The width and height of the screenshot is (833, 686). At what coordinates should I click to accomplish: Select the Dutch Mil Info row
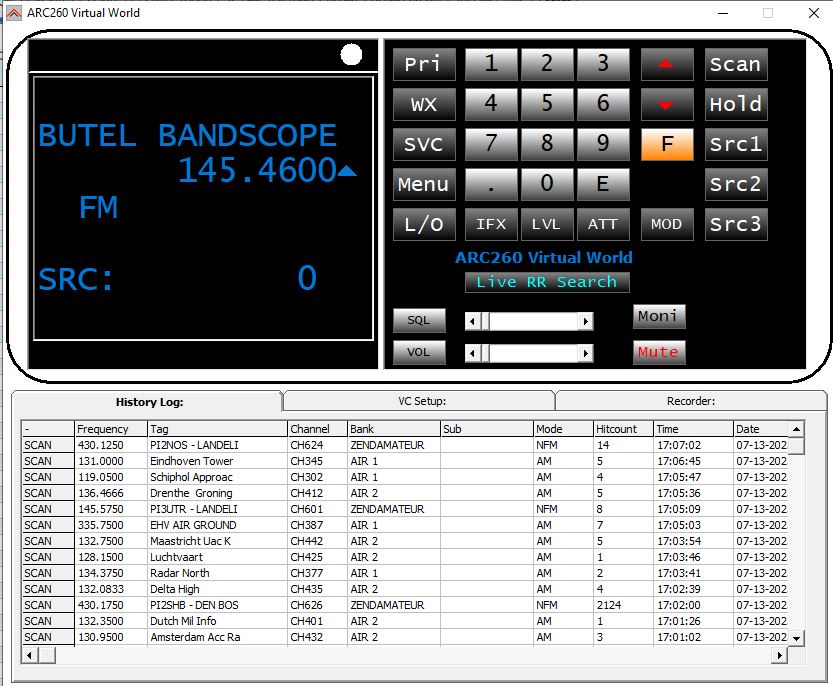click(x=405, y=621)
